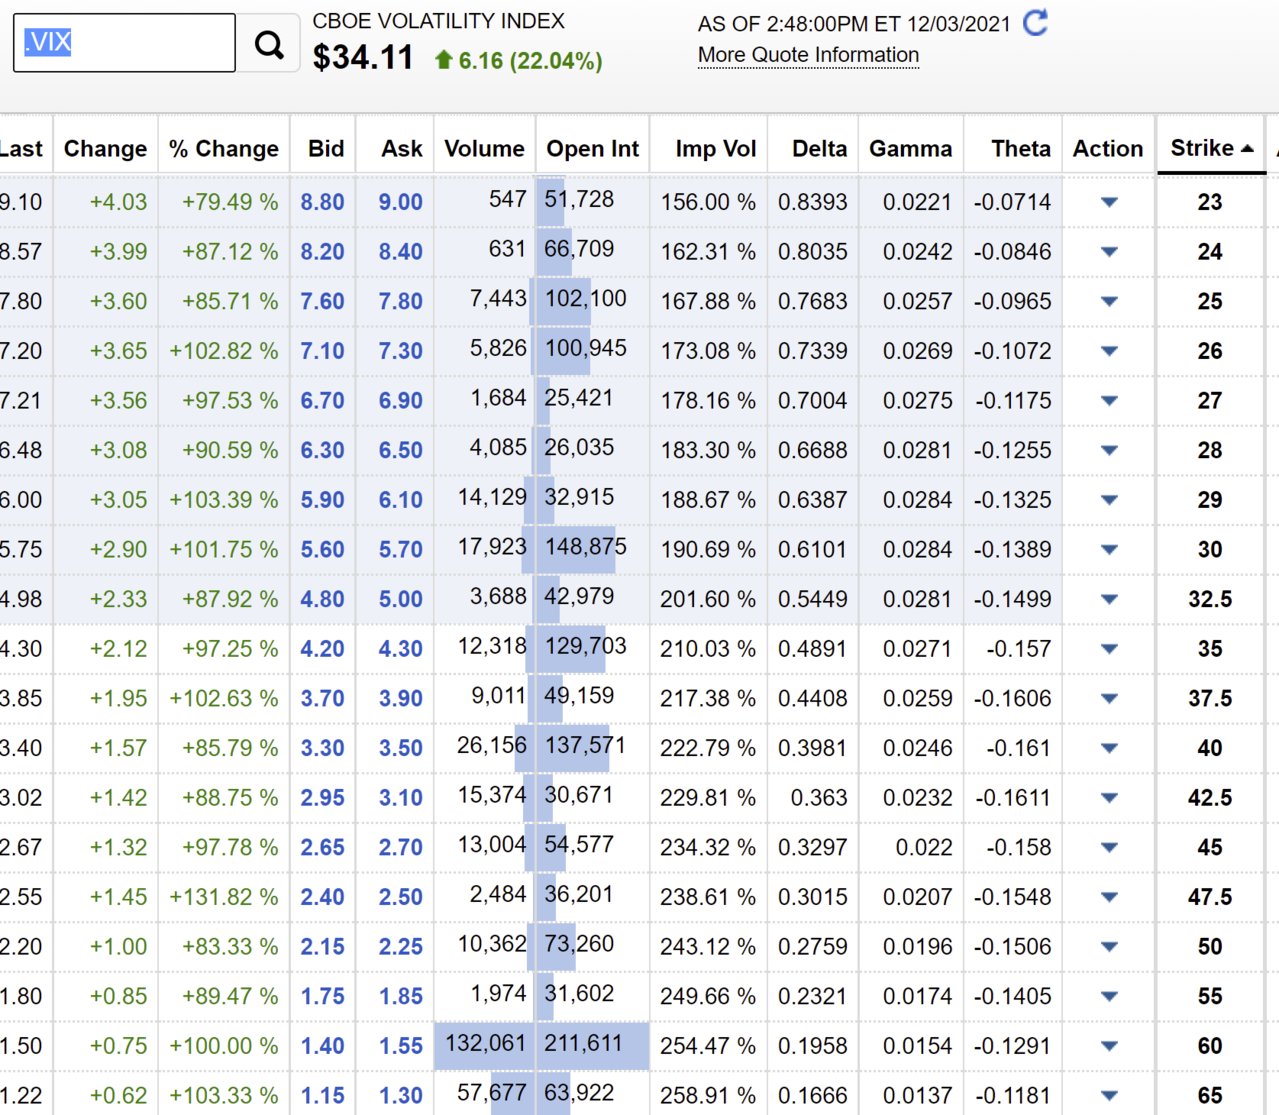Select strike value 32.5

tap(1210, 599)
